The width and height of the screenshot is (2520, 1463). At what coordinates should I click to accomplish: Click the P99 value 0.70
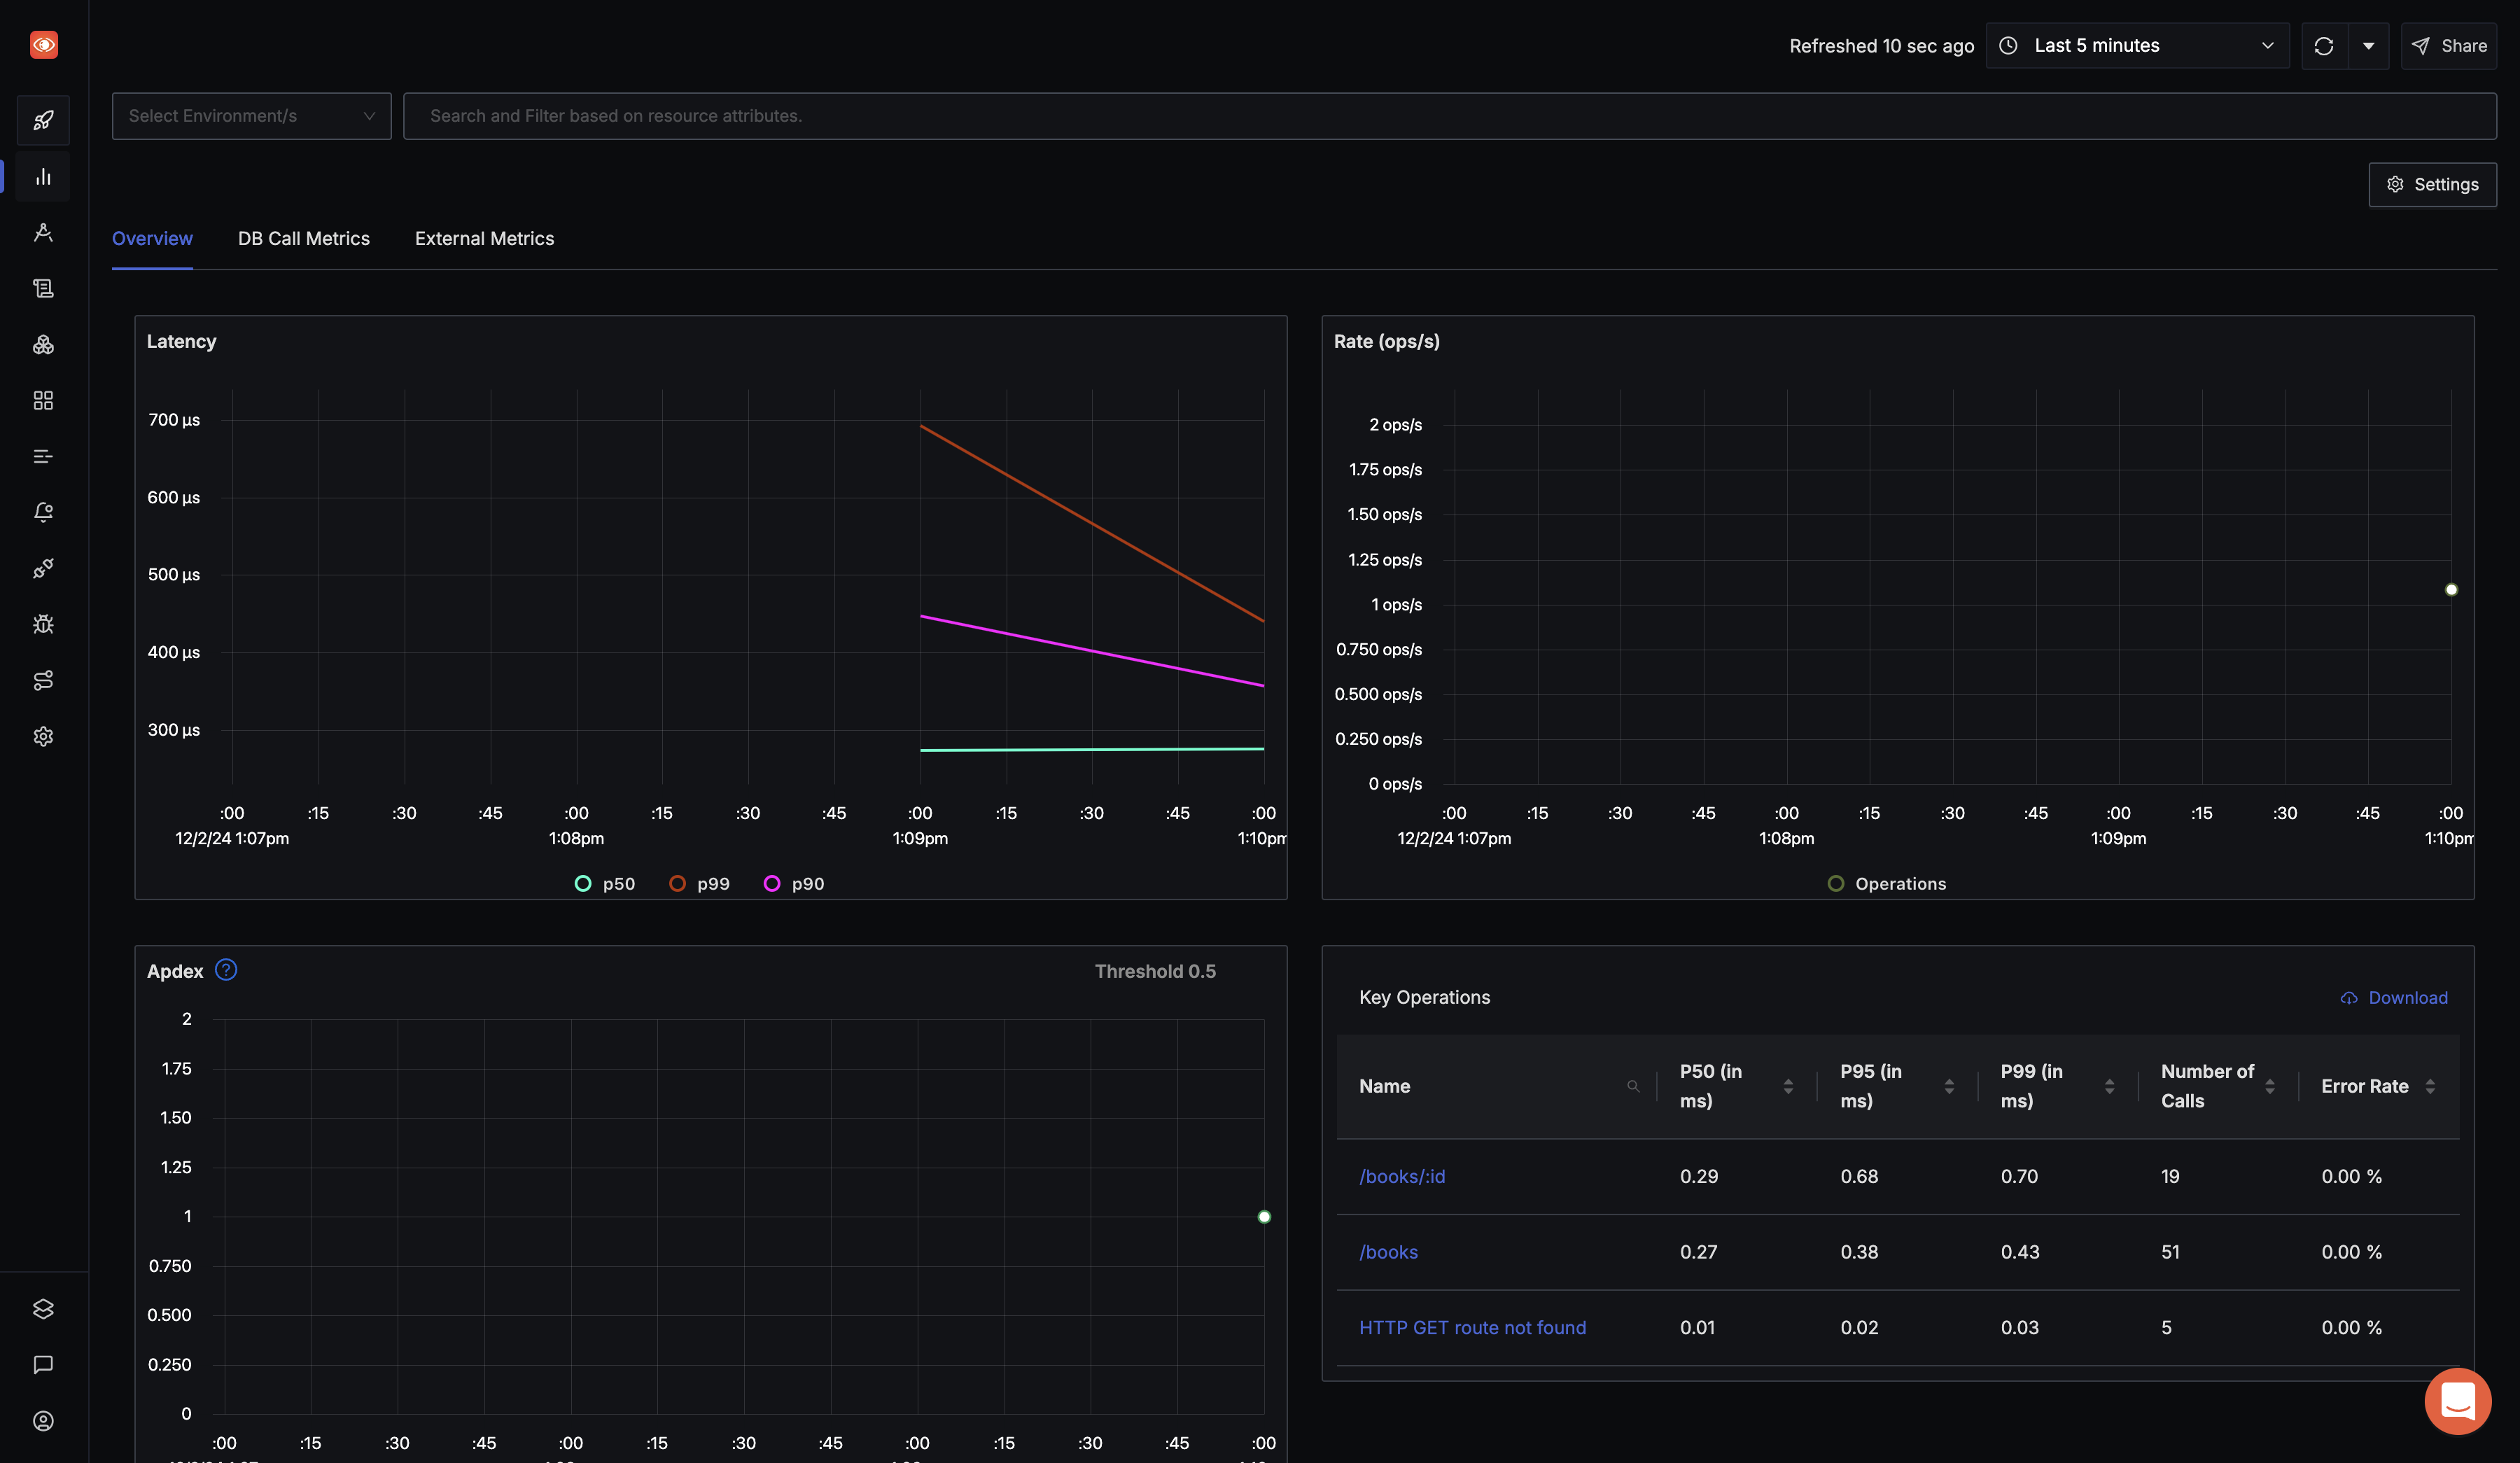2019,1177
